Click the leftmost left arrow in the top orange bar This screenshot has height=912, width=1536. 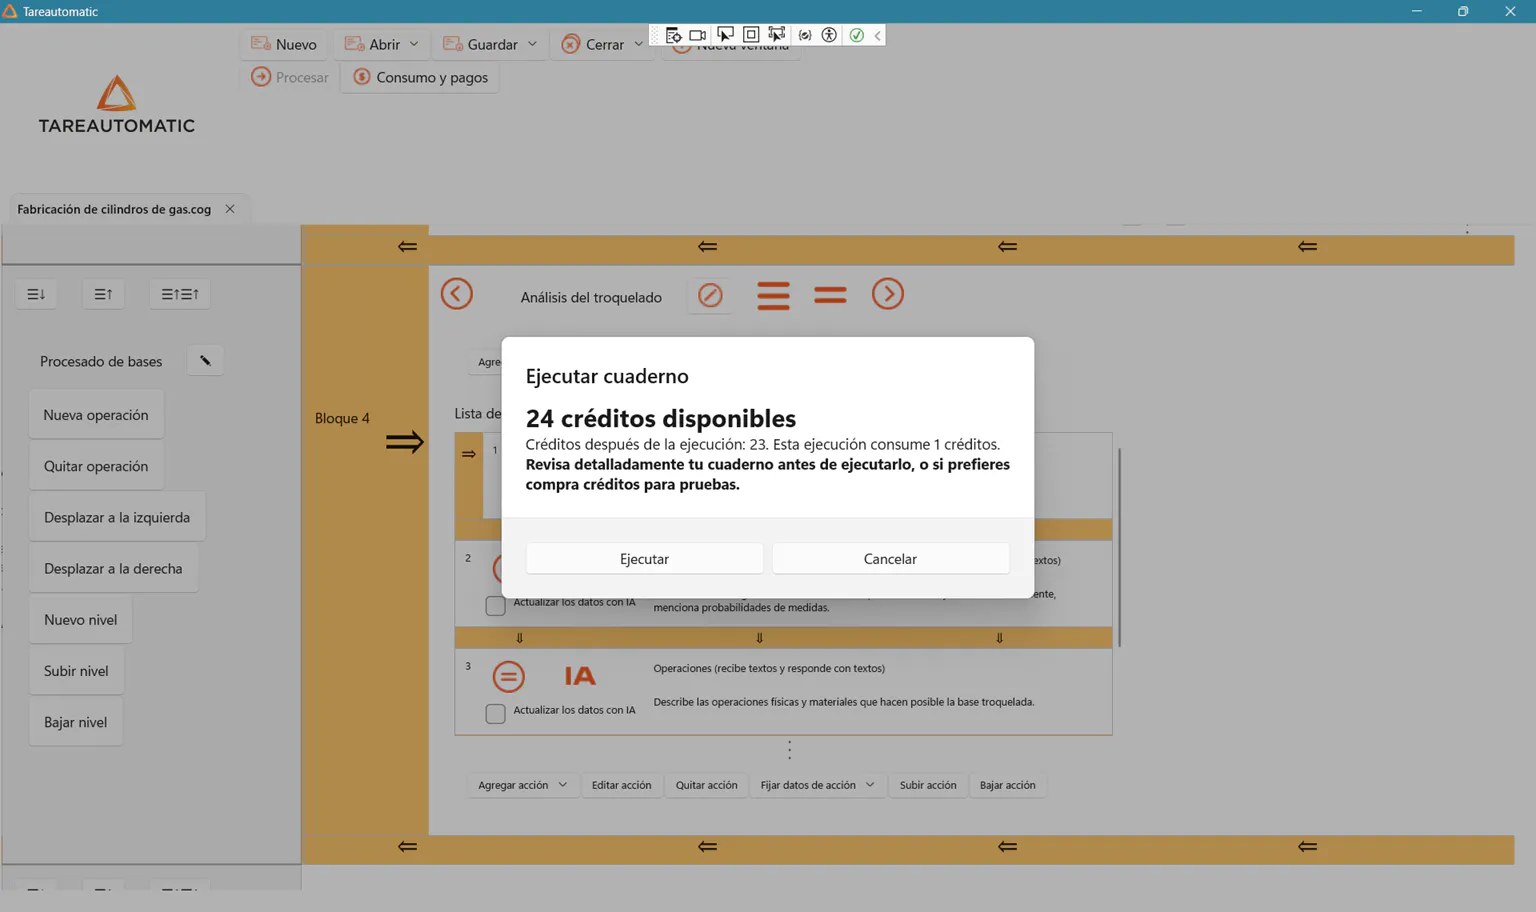(x=407, y=246)
